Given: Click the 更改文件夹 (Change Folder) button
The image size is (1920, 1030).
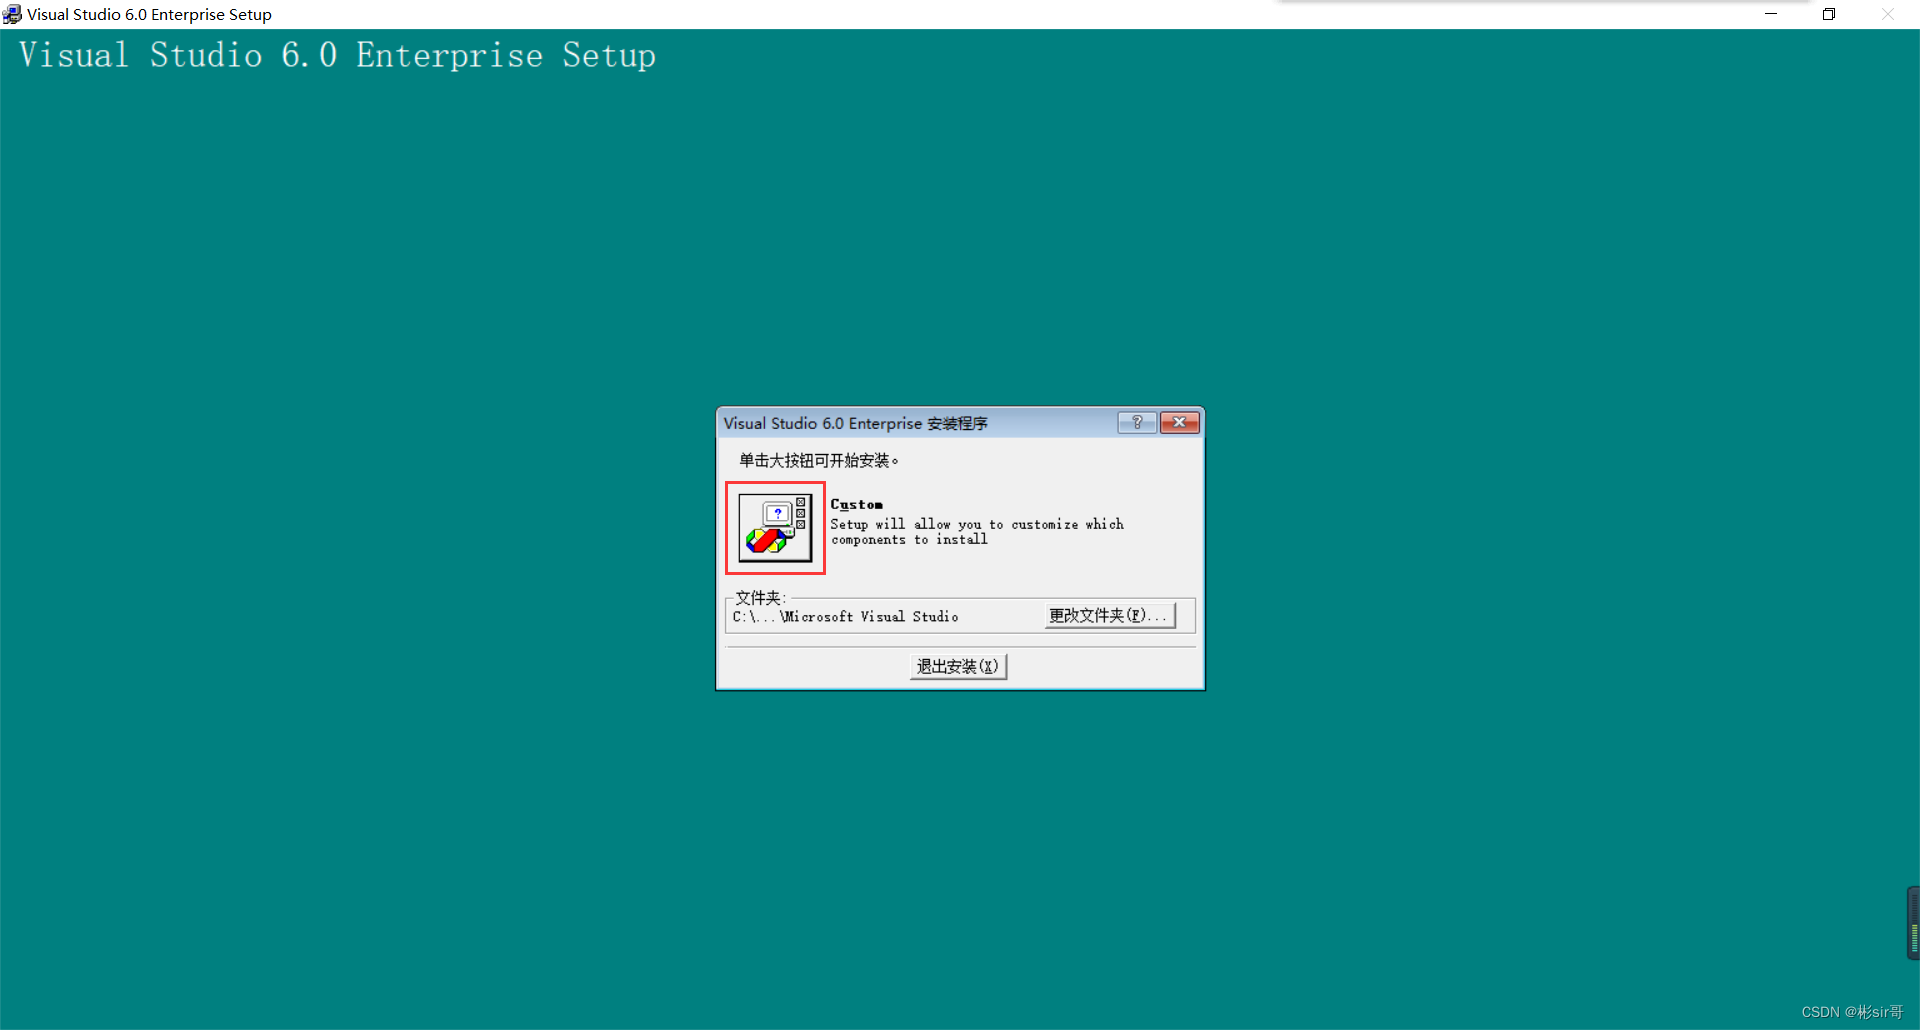Looking at the screenshot, I should click(x=1110, y=616).
